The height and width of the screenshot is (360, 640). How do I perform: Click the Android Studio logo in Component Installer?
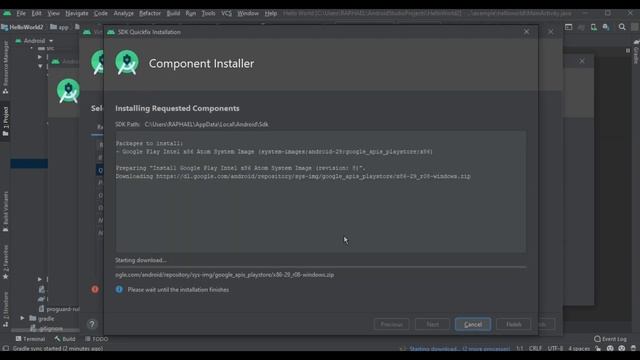[x=127, y=63]
